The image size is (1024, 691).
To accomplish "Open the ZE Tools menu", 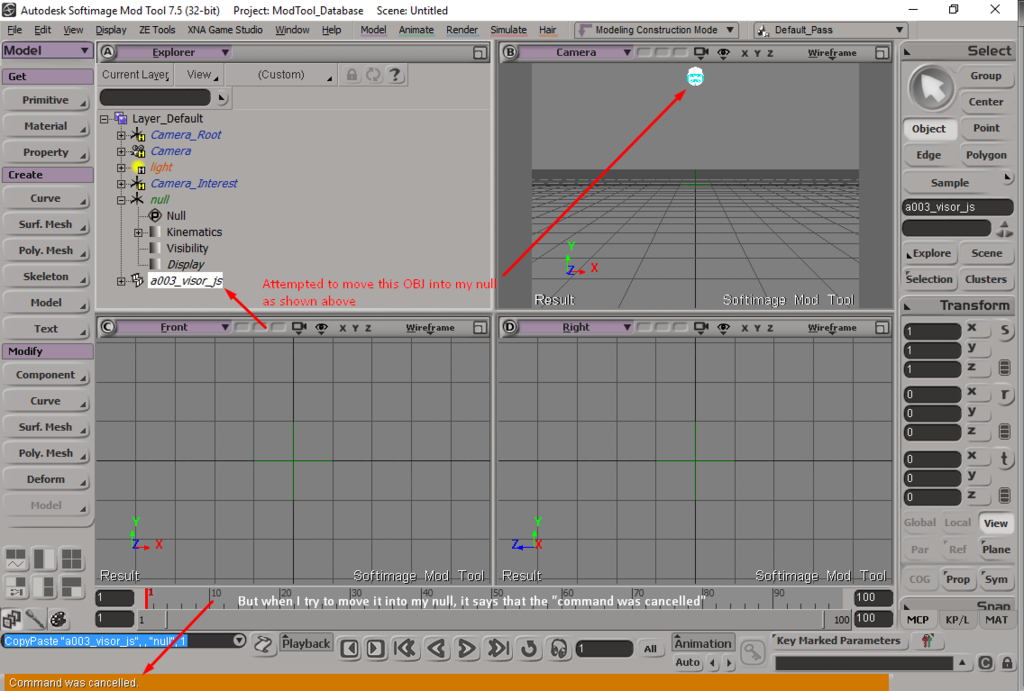I will 157,30.
